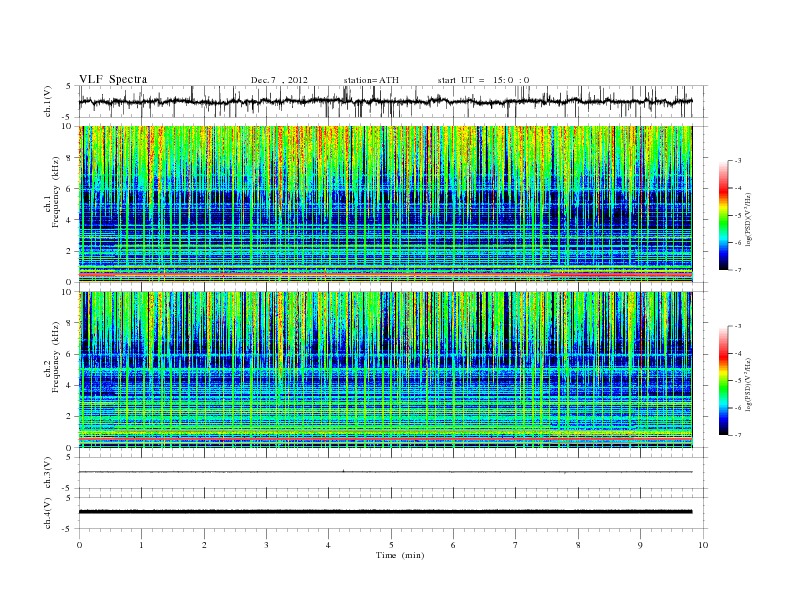Click the ch.2 color bar "log(PSD)(V²/Hz)" label
This screenshot has height=612, width=792.
point(748,384)
